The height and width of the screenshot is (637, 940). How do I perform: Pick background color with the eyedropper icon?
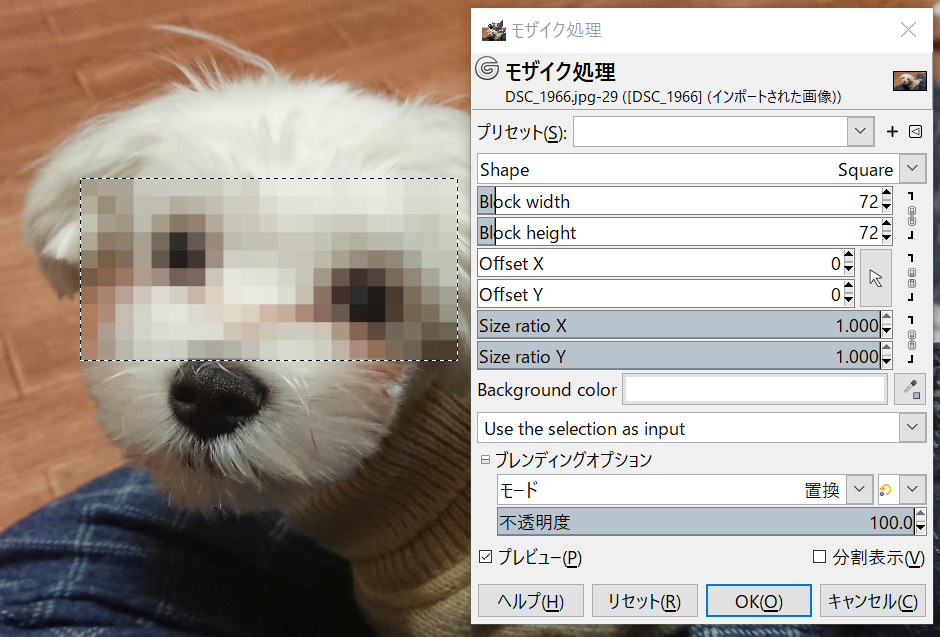tap(910, 390)
